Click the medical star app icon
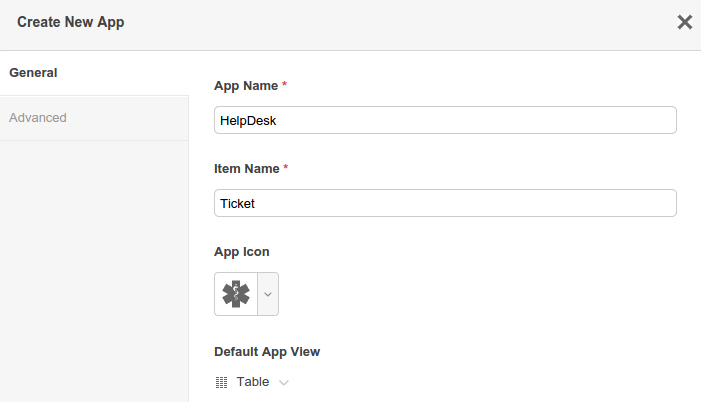701x402 pixels. 236,294
